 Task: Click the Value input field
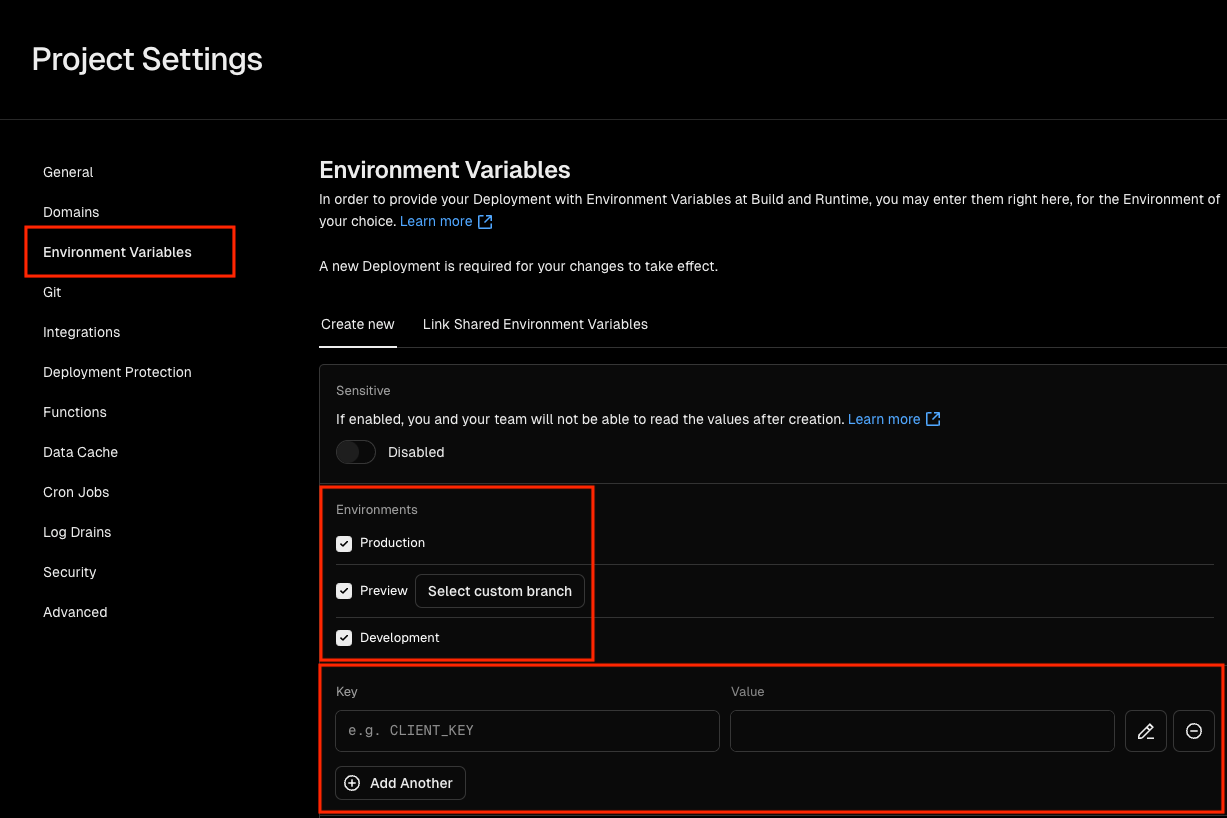922,731
